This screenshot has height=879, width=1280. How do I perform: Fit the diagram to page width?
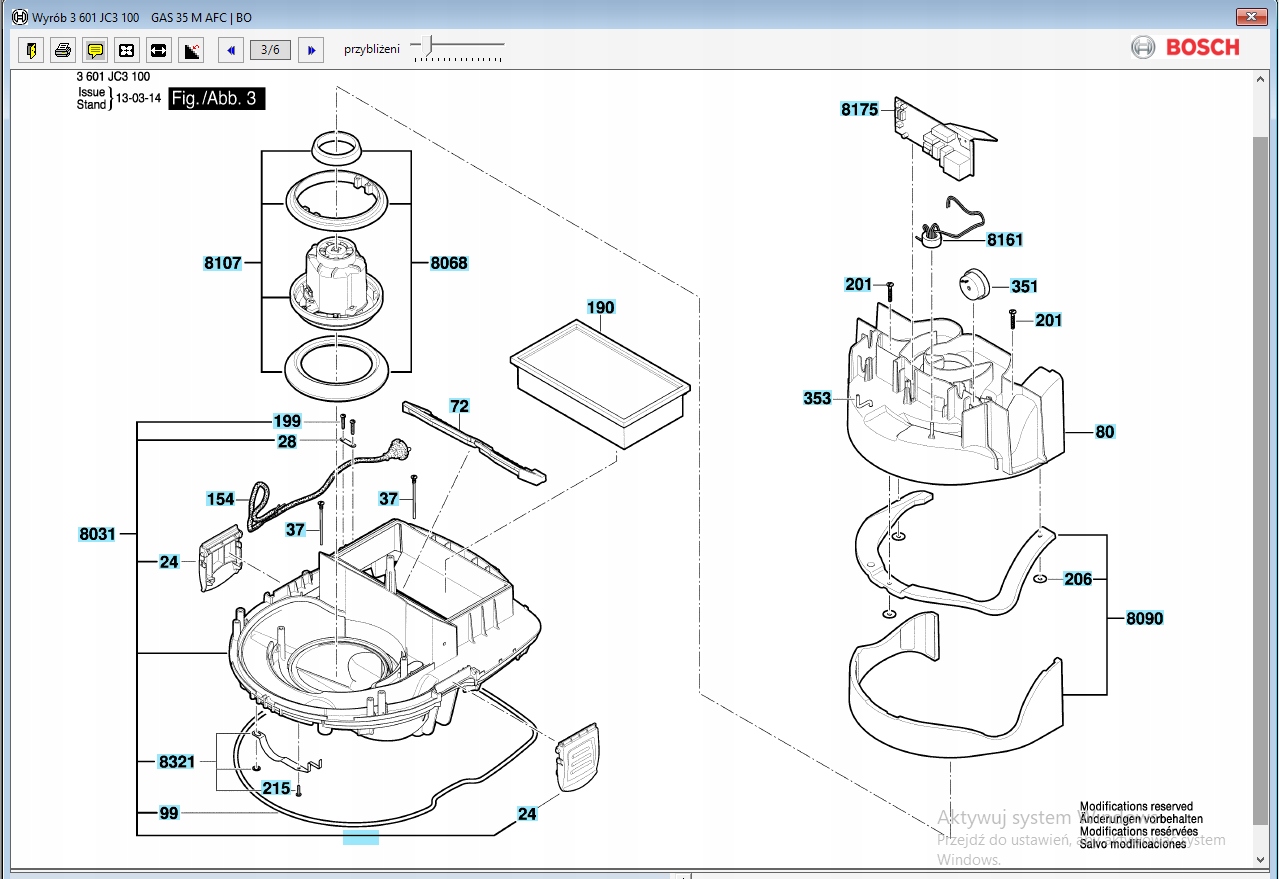coord(159,50)
